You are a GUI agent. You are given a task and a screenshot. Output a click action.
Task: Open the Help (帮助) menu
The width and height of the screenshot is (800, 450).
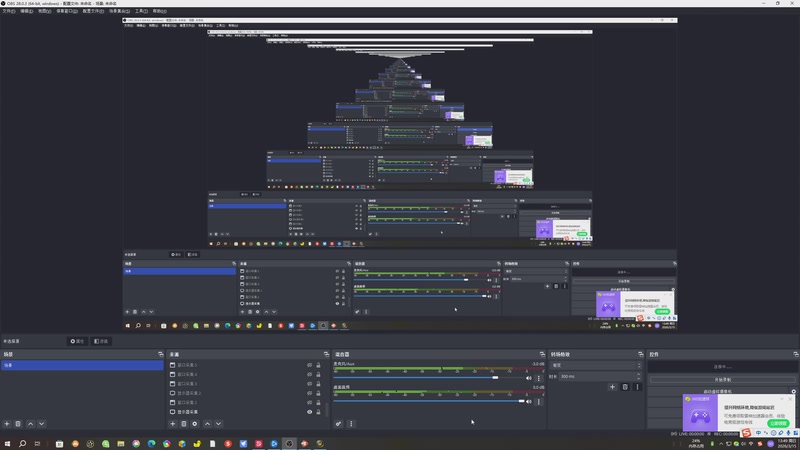[159, 11]
